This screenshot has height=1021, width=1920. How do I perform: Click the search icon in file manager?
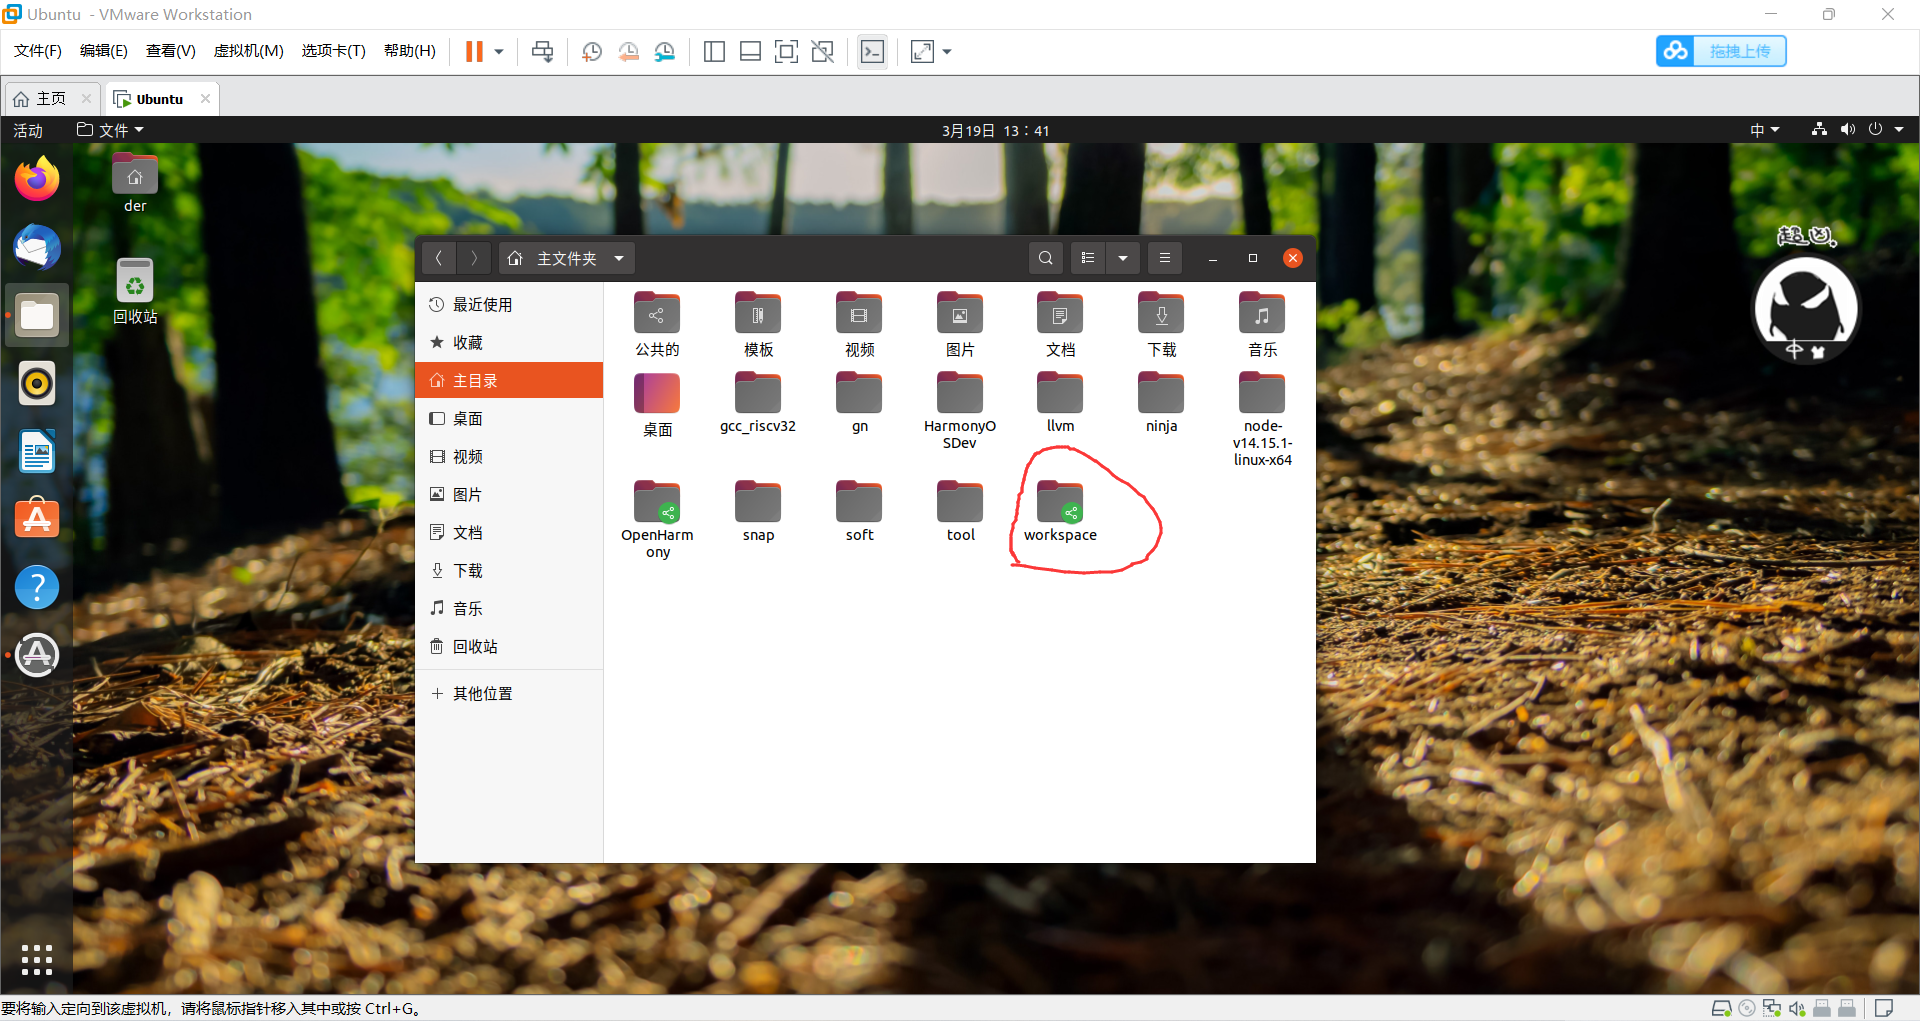click(1046, 258)
